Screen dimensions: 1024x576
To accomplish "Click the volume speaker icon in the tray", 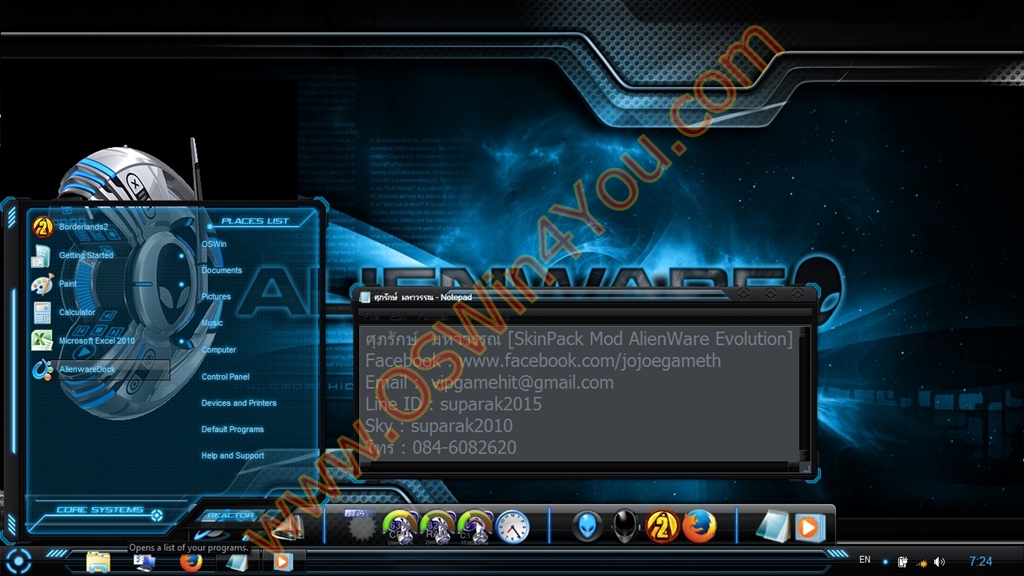I will 939,562.
